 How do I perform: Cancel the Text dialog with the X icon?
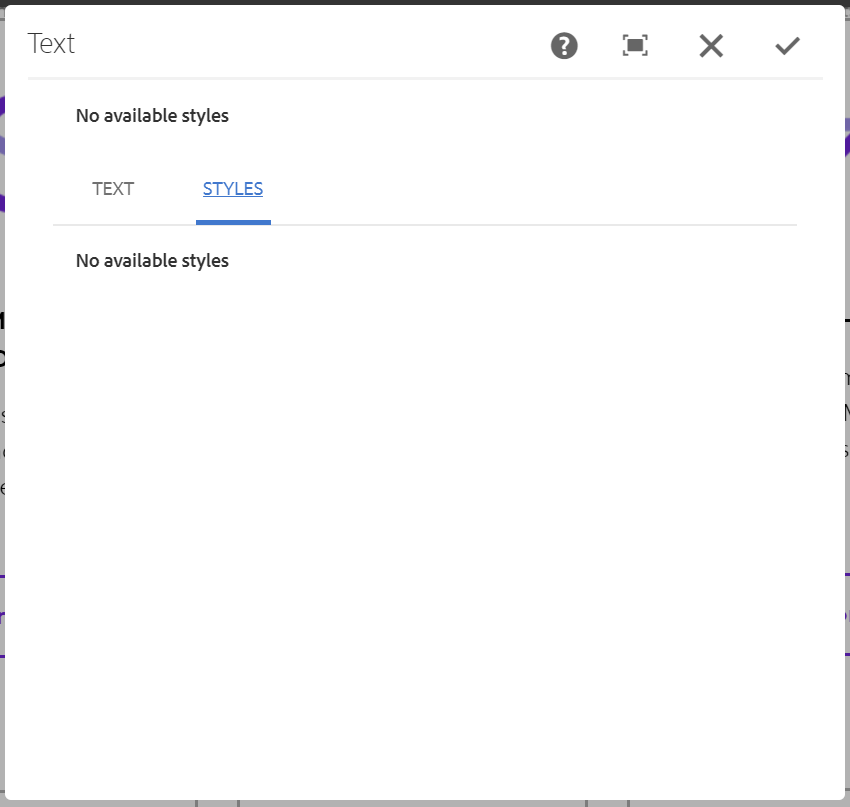click(x=711, y=46)
